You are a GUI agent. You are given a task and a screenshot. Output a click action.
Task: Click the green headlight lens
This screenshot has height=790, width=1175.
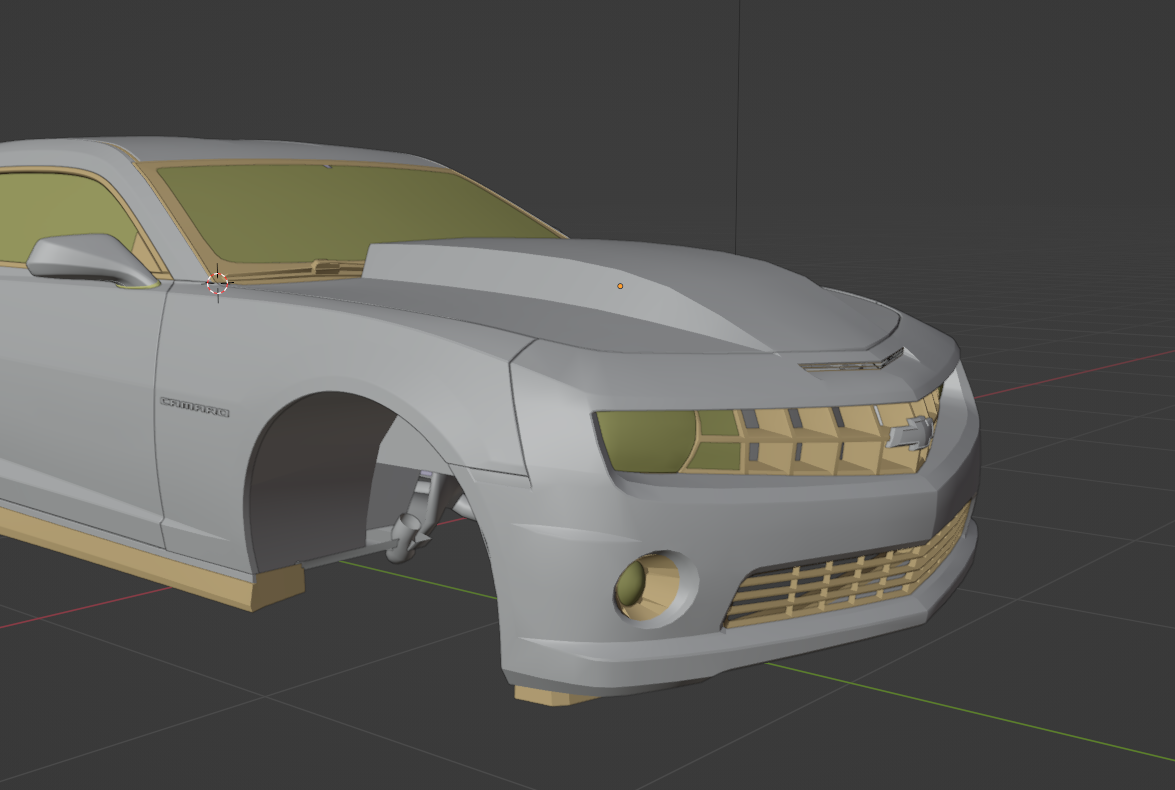[646, 441]
